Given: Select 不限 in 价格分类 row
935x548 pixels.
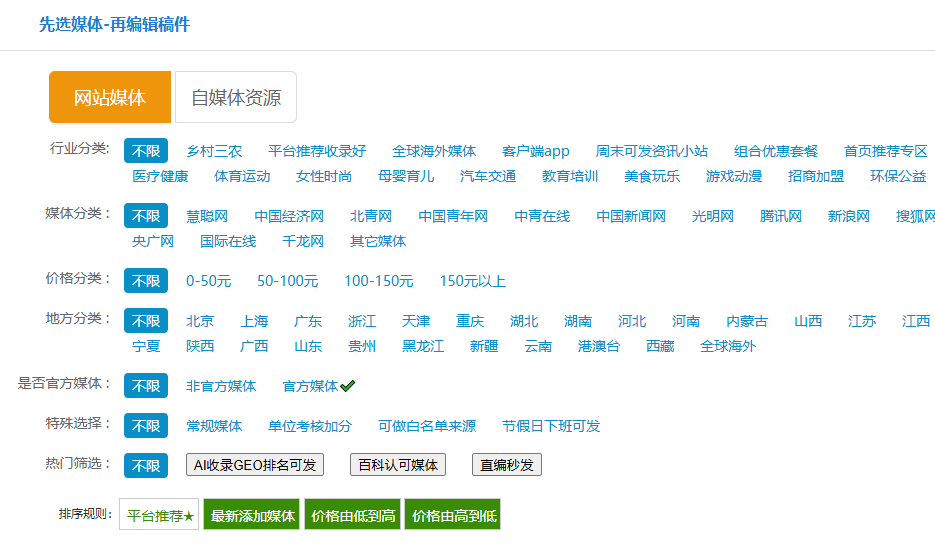Looking at the screenshot, I should 146,281.
